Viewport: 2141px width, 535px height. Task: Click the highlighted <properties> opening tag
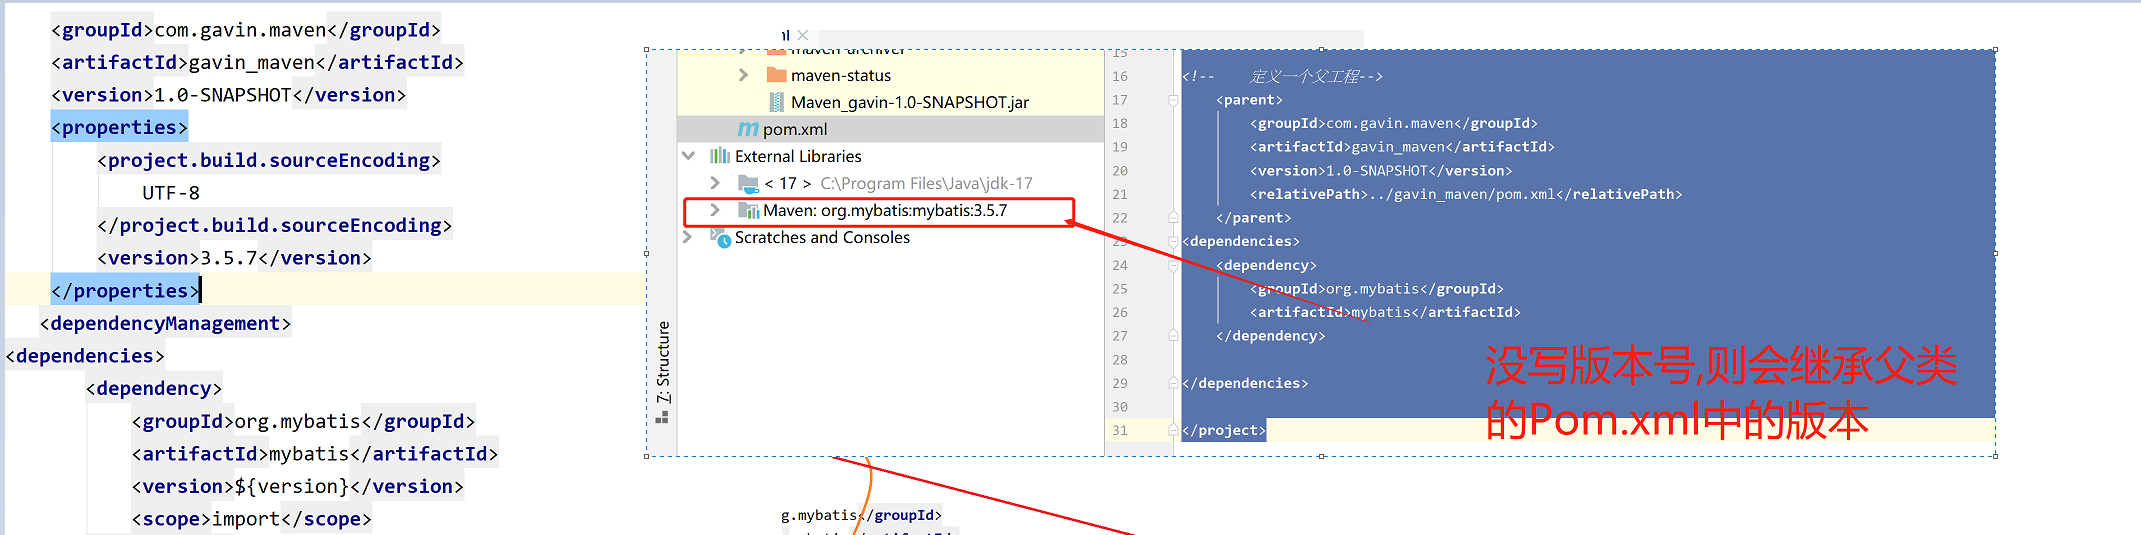click(x=120, y=128)
